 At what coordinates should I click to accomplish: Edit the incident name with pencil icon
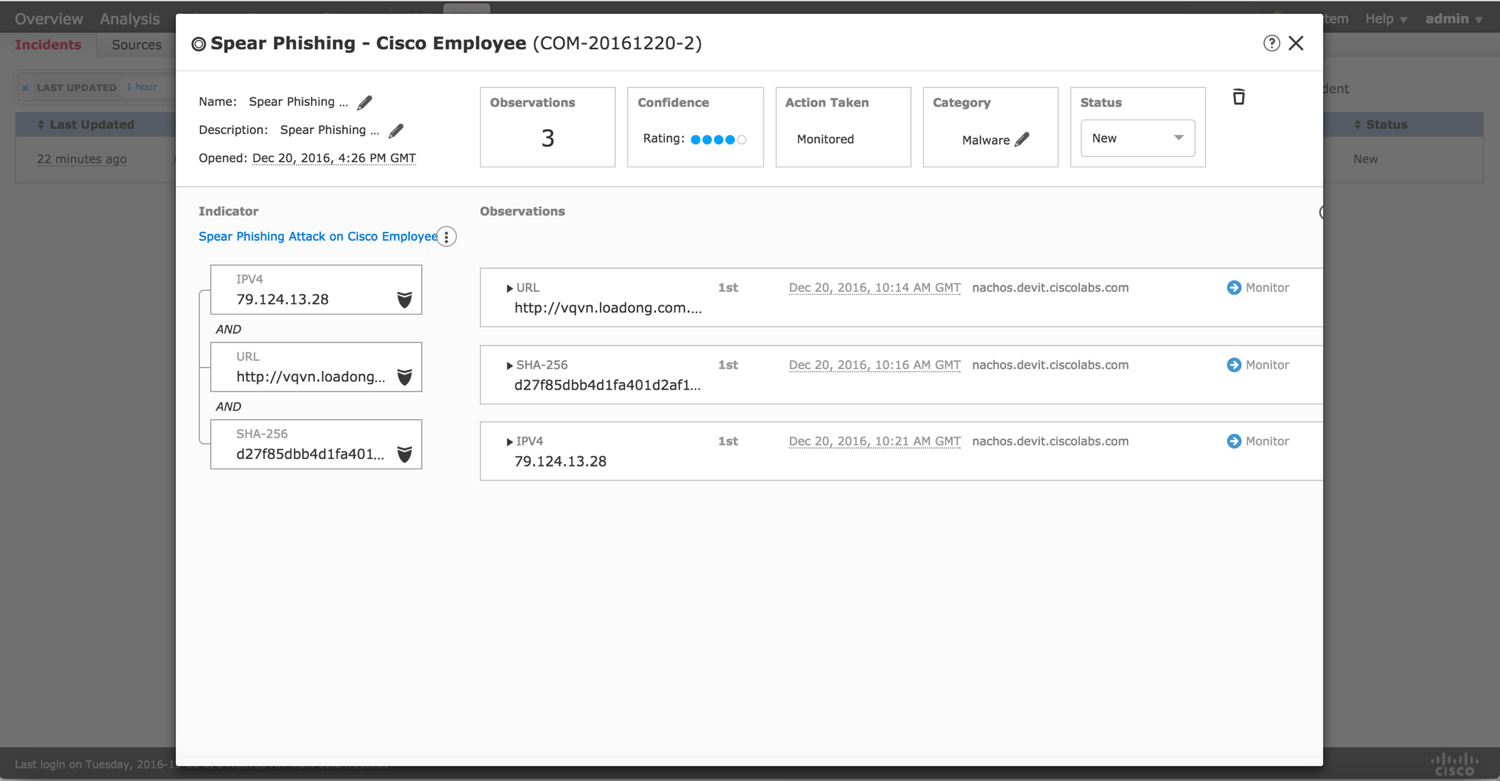(365, 102)
